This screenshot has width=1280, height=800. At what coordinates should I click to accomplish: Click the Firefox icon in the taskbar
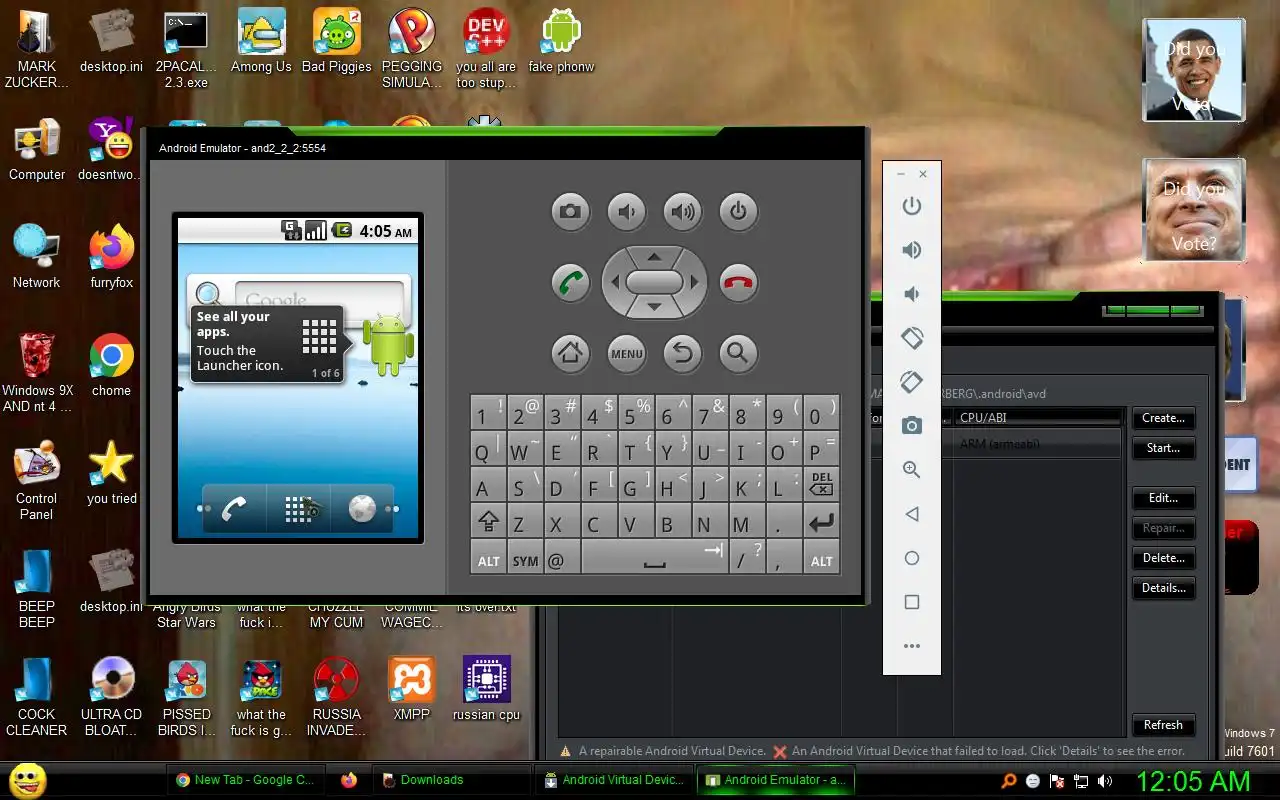pos(349,780)
